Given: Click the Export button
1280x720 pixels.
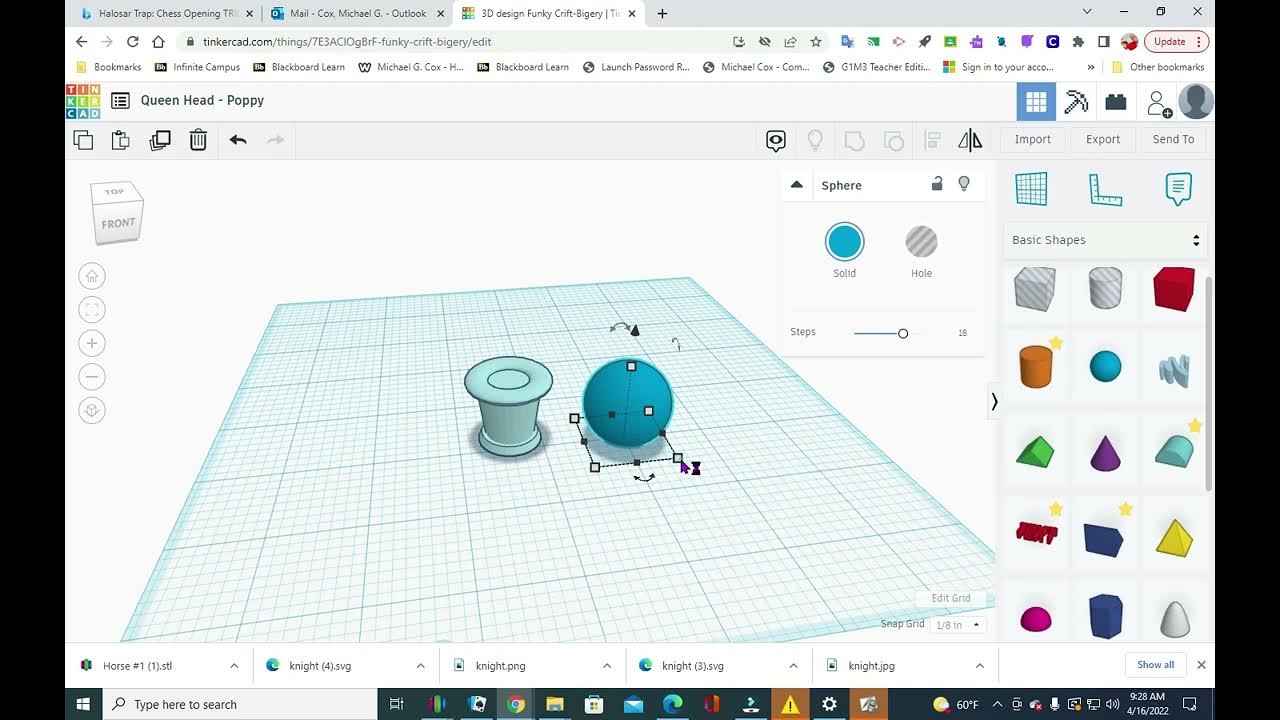Looking at the screenshot, I should [1103, 140].
